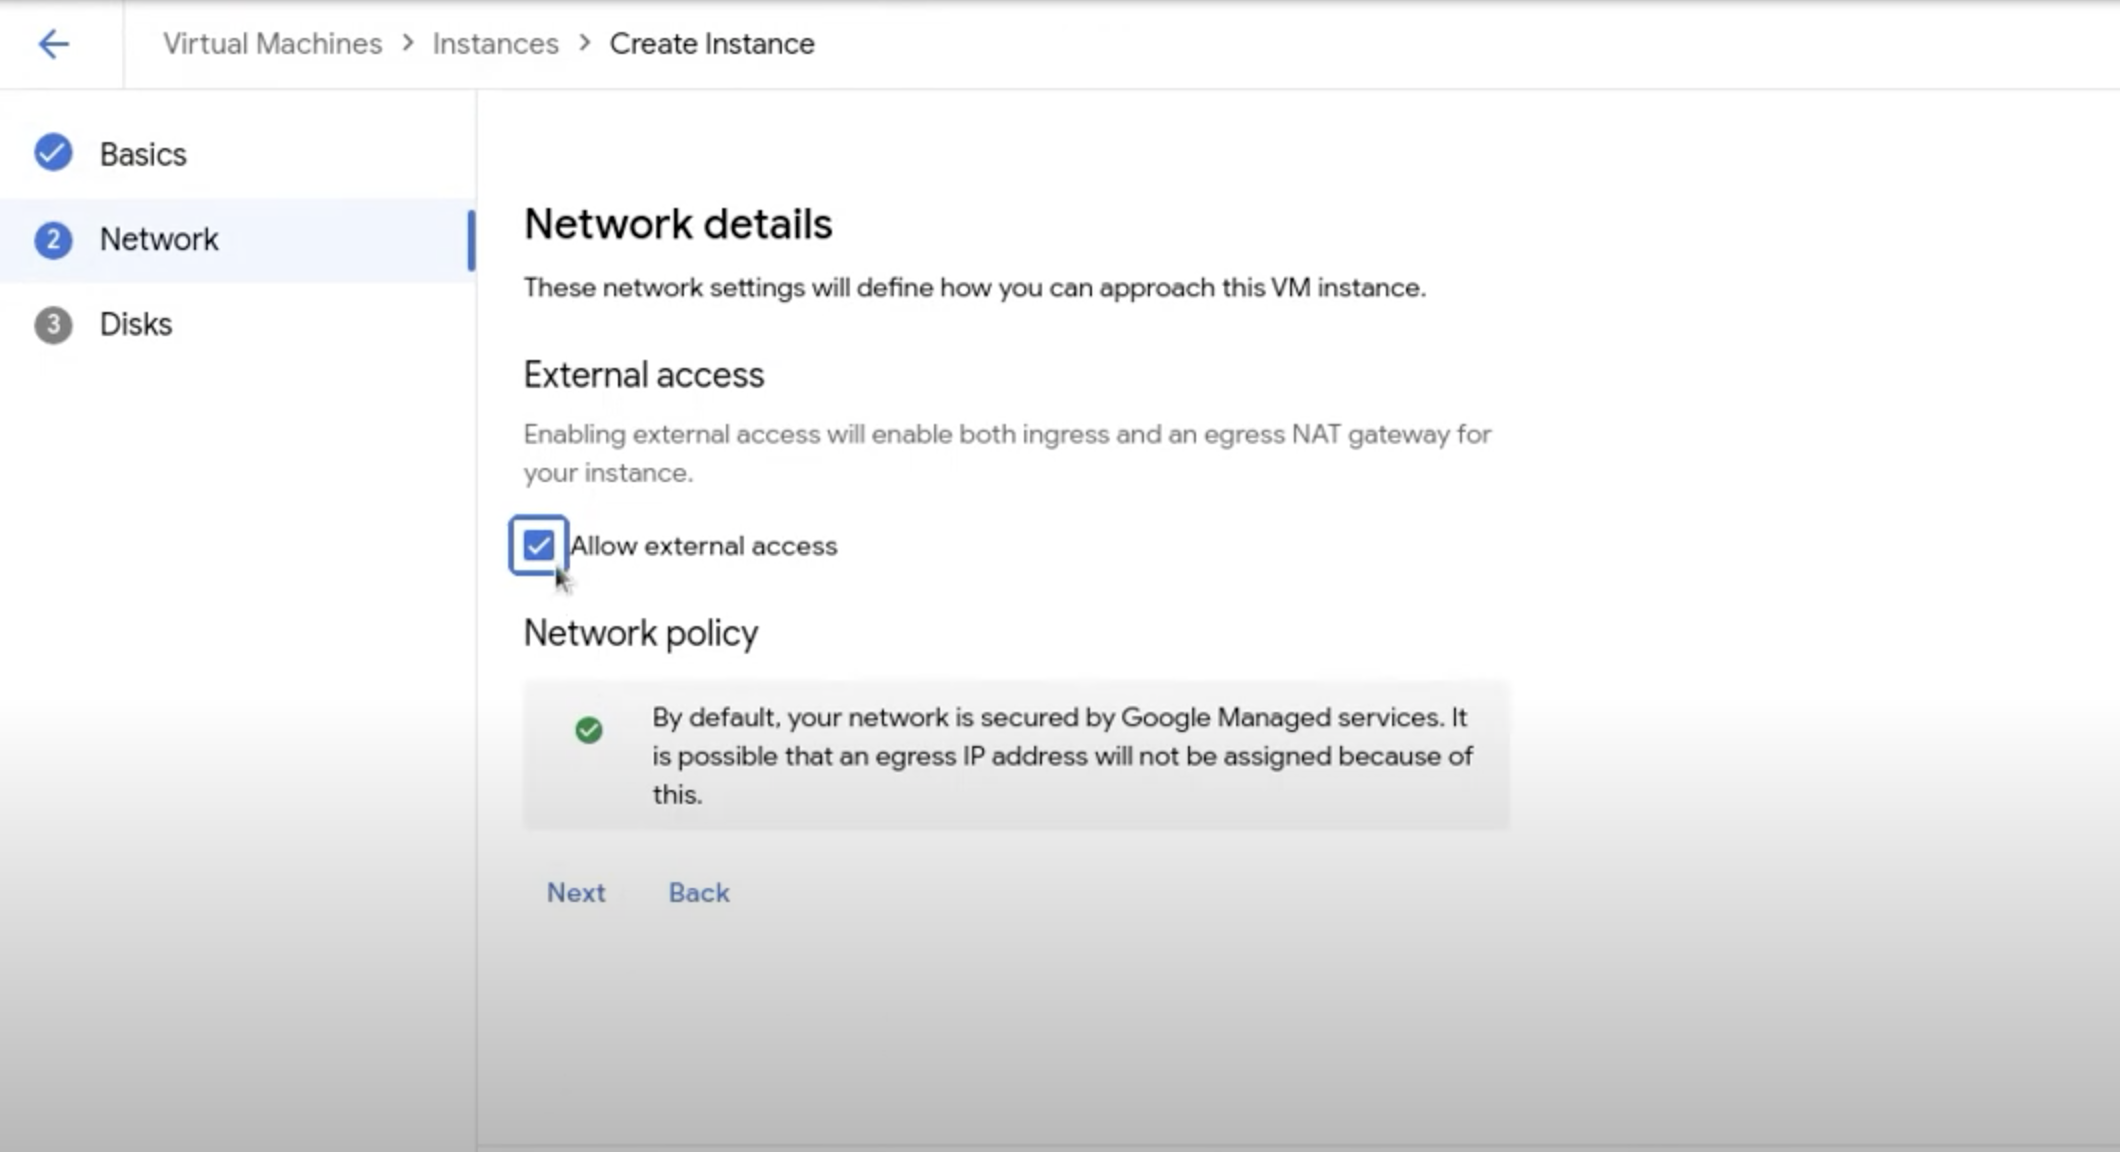Click the numbered circle icon for Disks step
This screenshot has height=1152, width=2120.
click(52, 324)
